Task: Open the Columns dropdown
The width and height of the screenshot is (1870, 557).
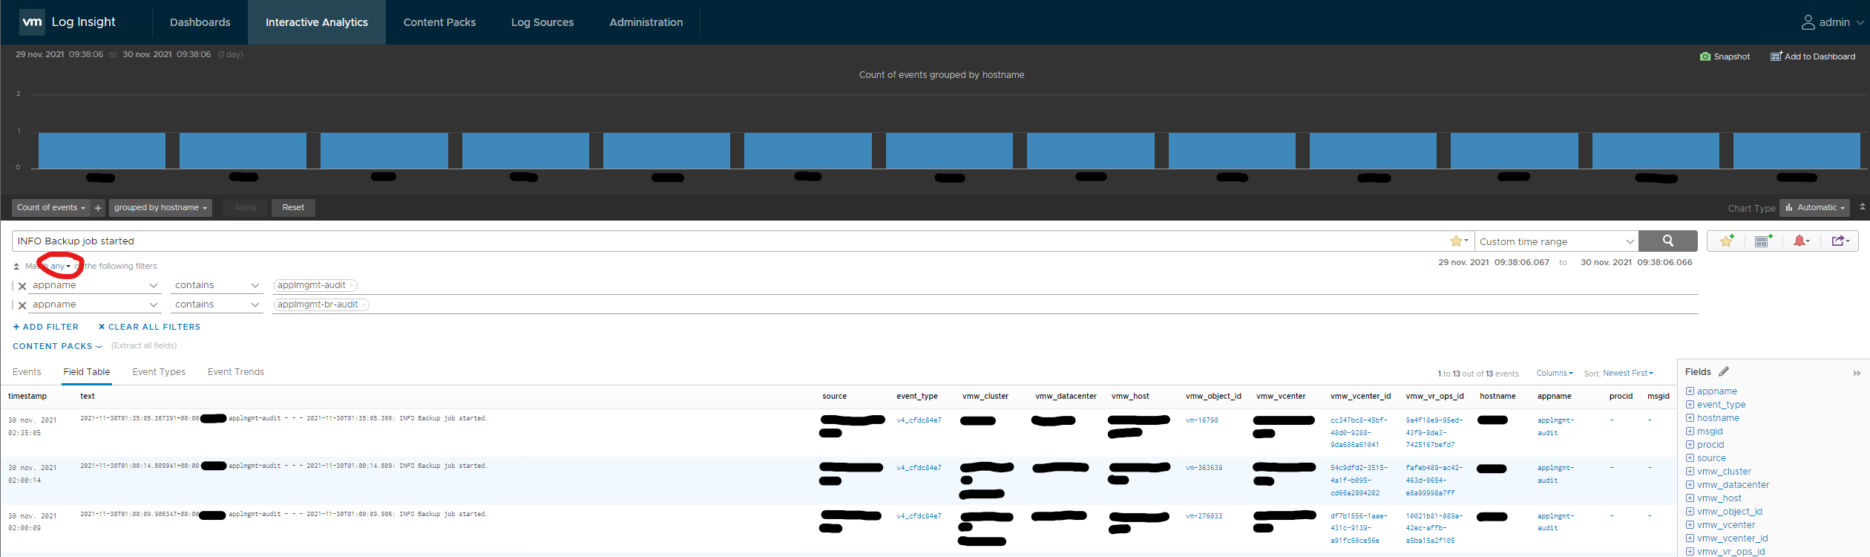Action: point(1554,373)
